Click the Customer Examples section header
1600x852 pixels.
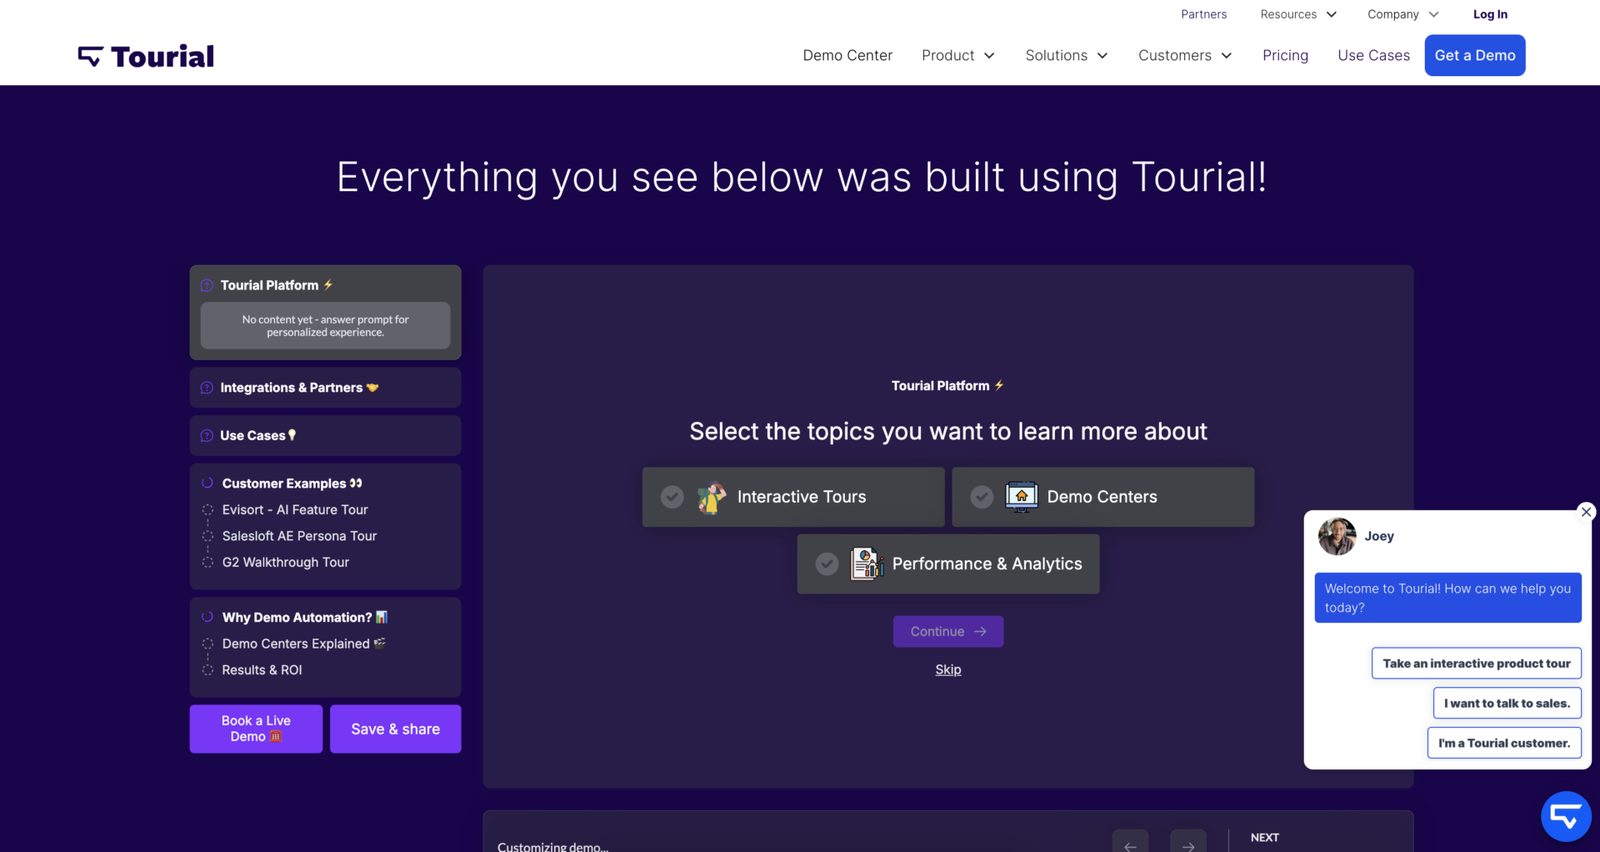(x=292, y=483)
